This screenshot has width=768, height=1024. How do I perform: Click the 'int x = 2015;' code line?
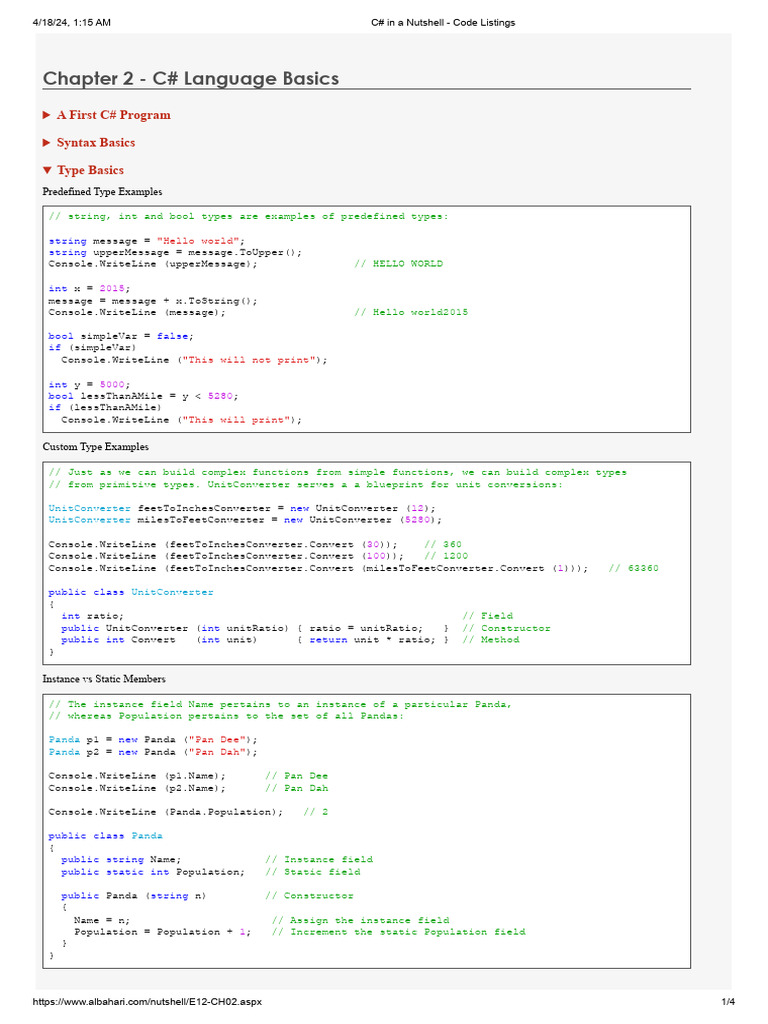89,288
